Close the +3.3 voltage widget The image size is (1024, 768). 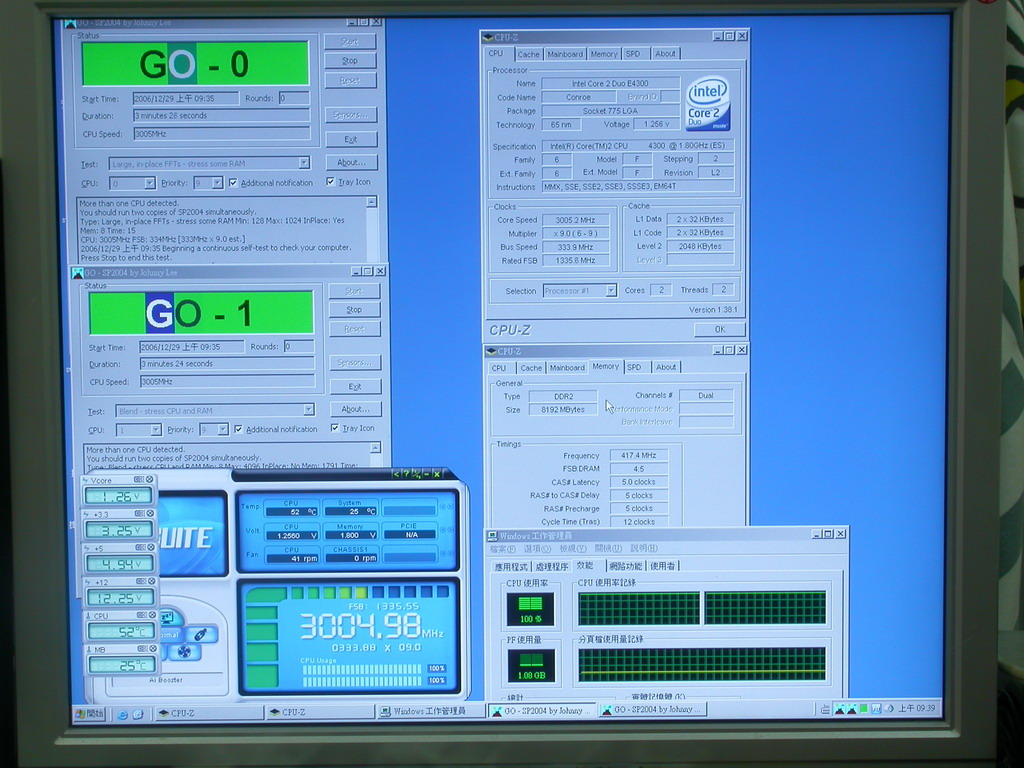(150, 513)
